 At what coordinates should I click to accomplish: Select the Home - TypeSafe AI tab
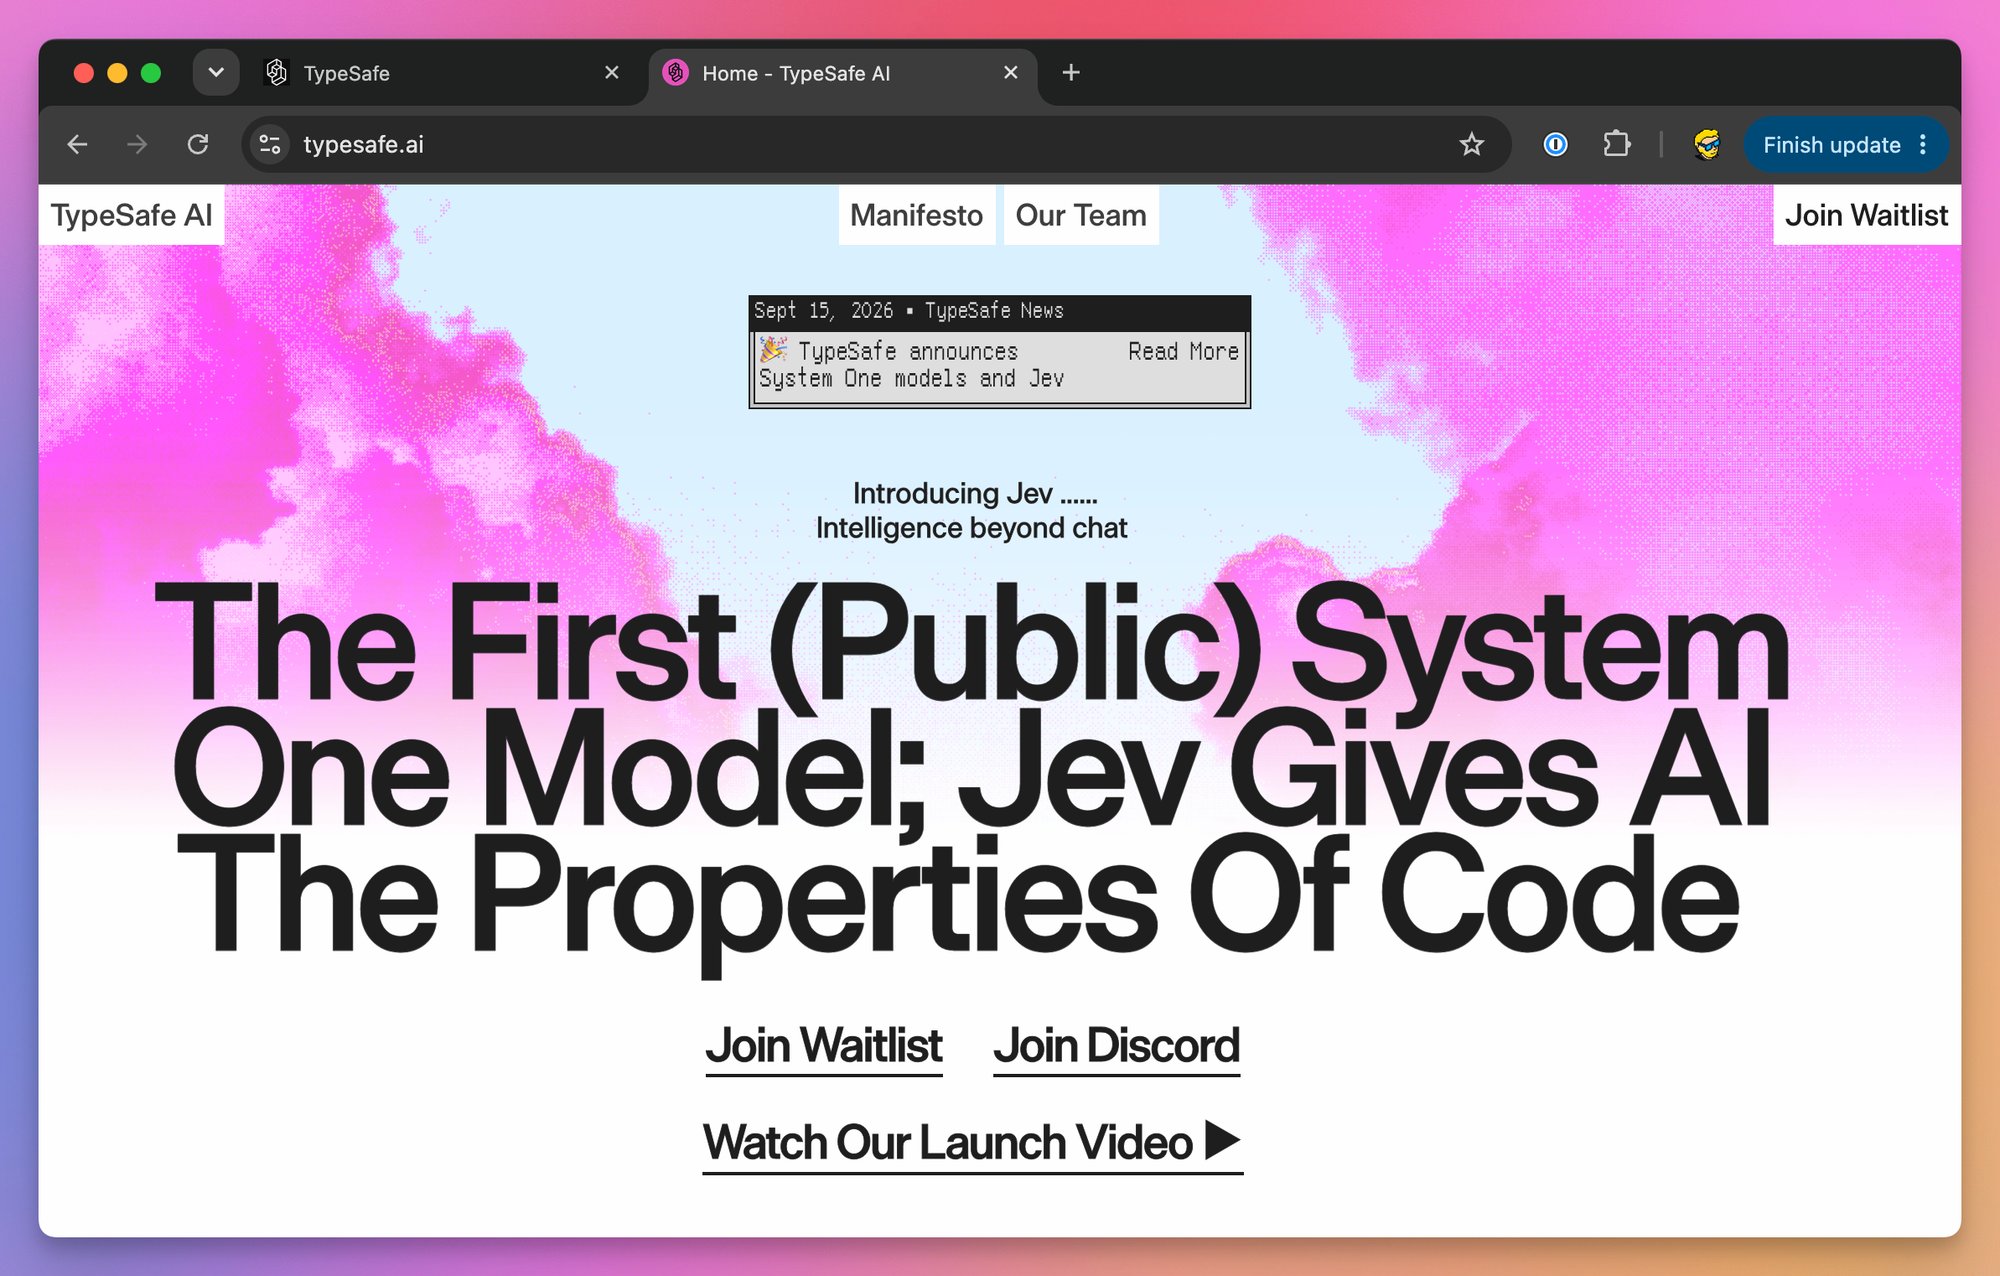pyautogui.click(x=843, y=73)
